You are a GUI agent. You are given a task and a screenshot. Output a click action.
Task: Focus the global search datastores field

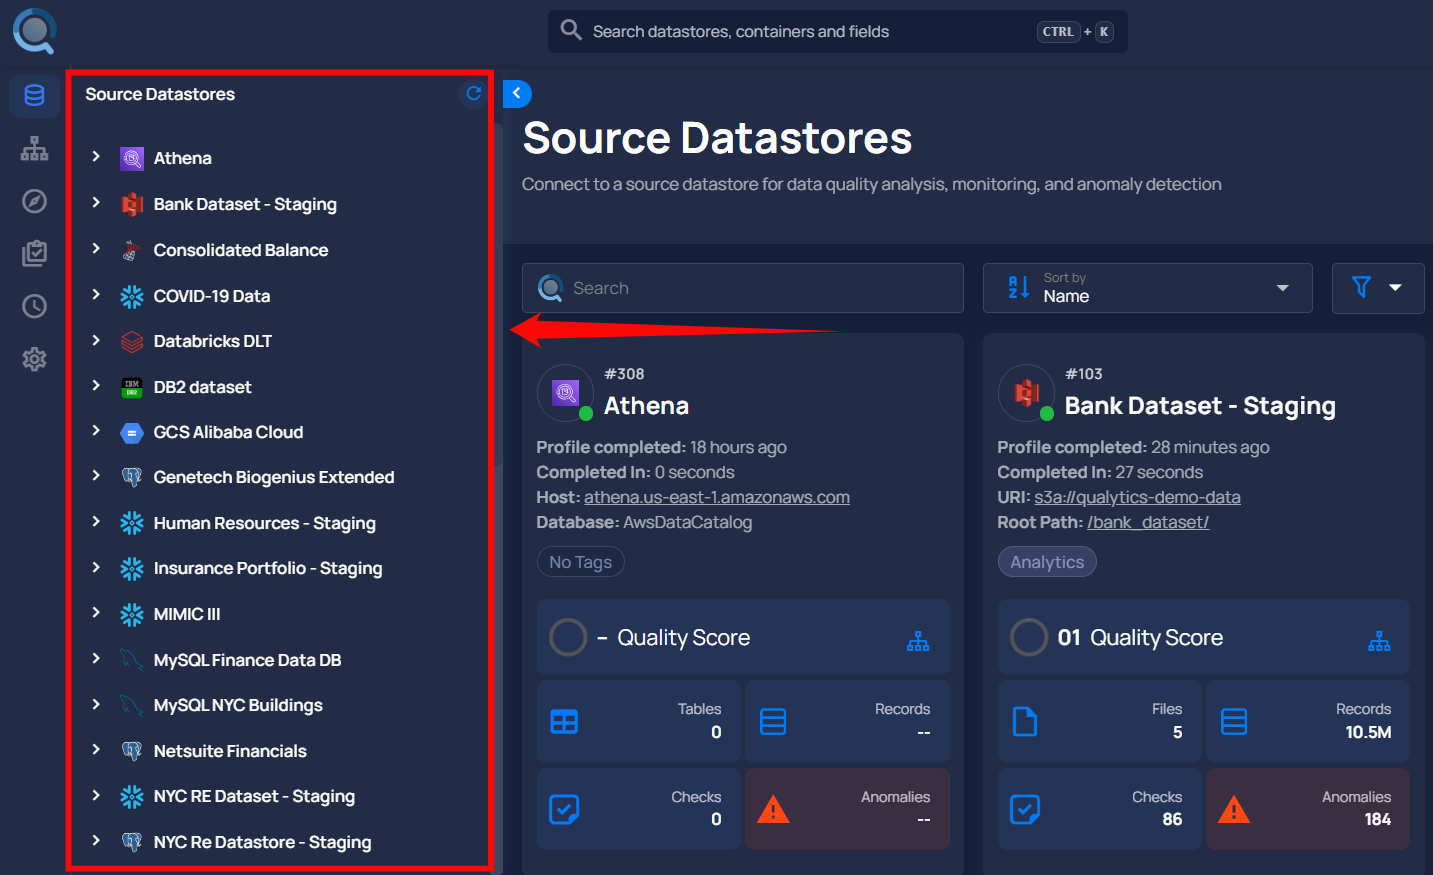pos(838,31)
